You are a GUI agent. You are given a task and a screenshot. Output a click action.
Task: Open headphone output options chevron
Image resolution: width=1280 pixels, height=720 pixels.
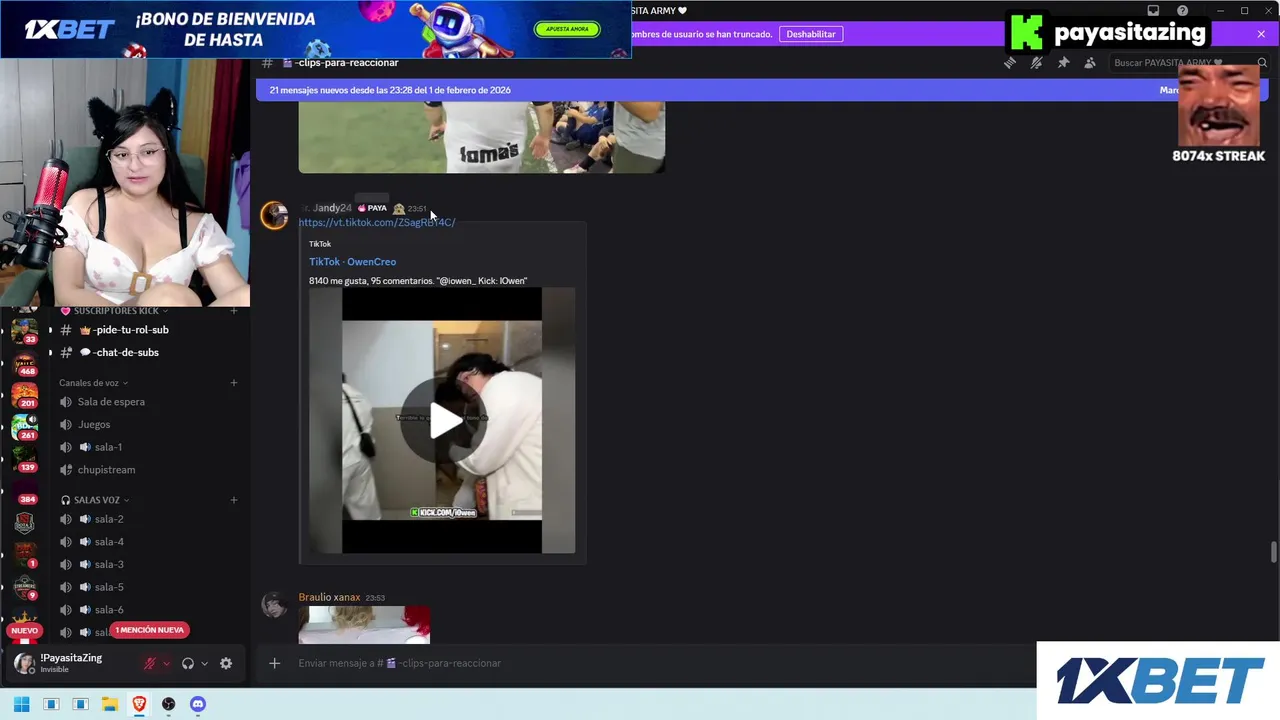[x=204, y=663]
